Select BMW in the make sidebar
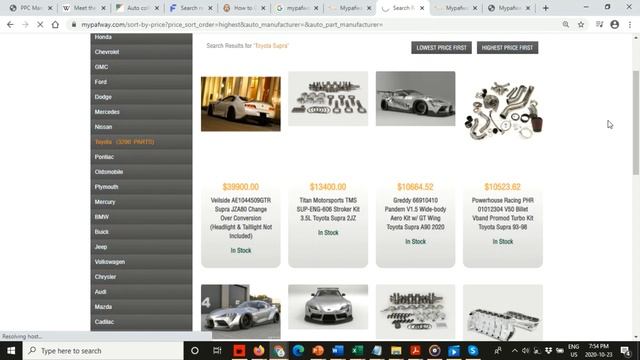This screenshot has height=360, width=640. pyautogui.click(x=141, y=217)
